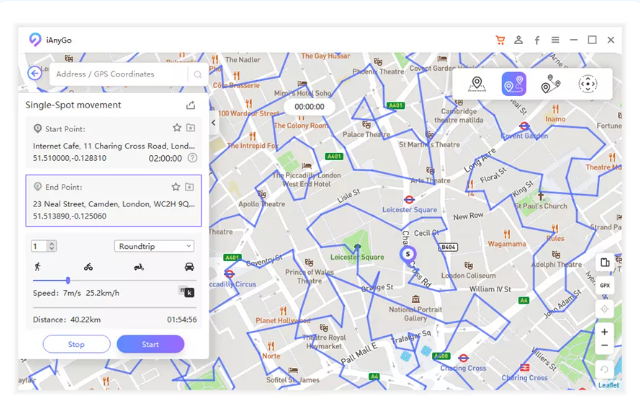Viewport: 640px width, 412px height.
Task: Open the hamburger menu
Action: (x=555, y=40)
